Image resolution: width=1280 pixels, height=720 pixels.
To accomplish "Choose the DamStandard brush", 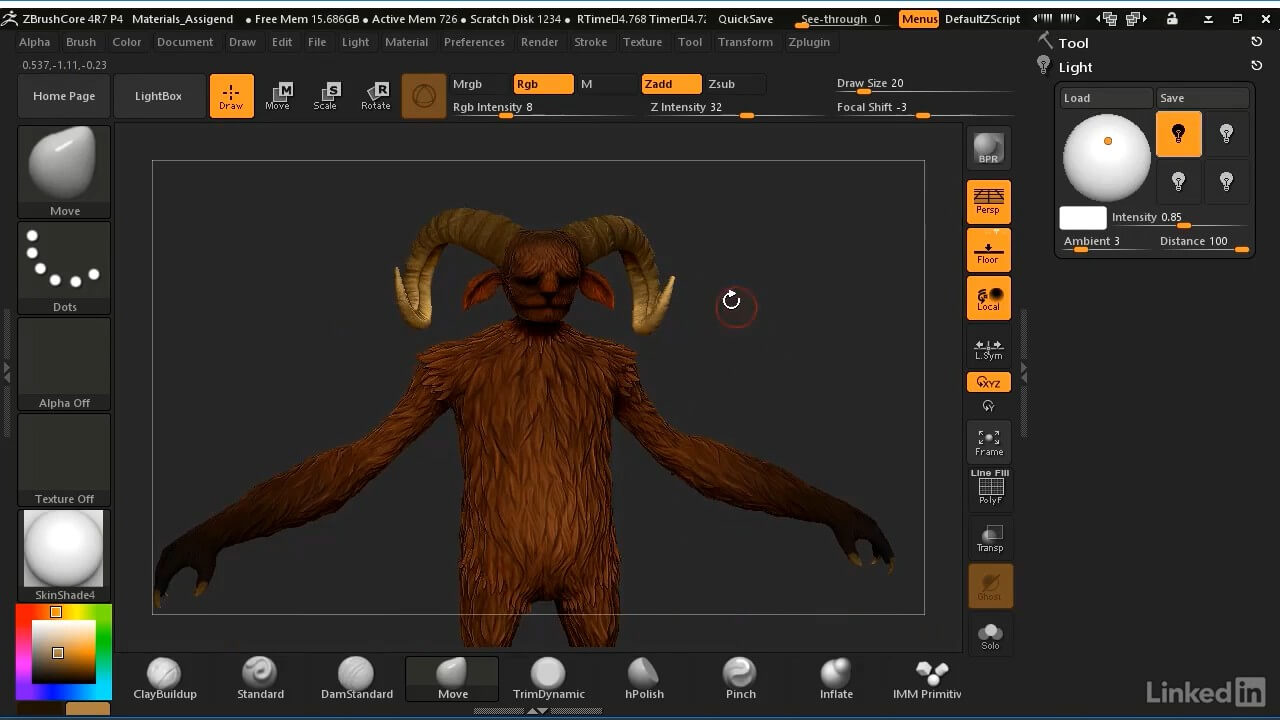I will 356,679.
